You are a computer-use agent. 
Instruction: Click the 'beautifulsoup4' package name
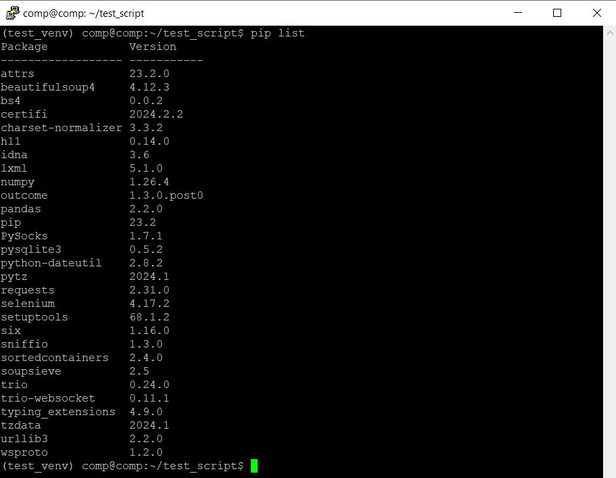[48, 87]
